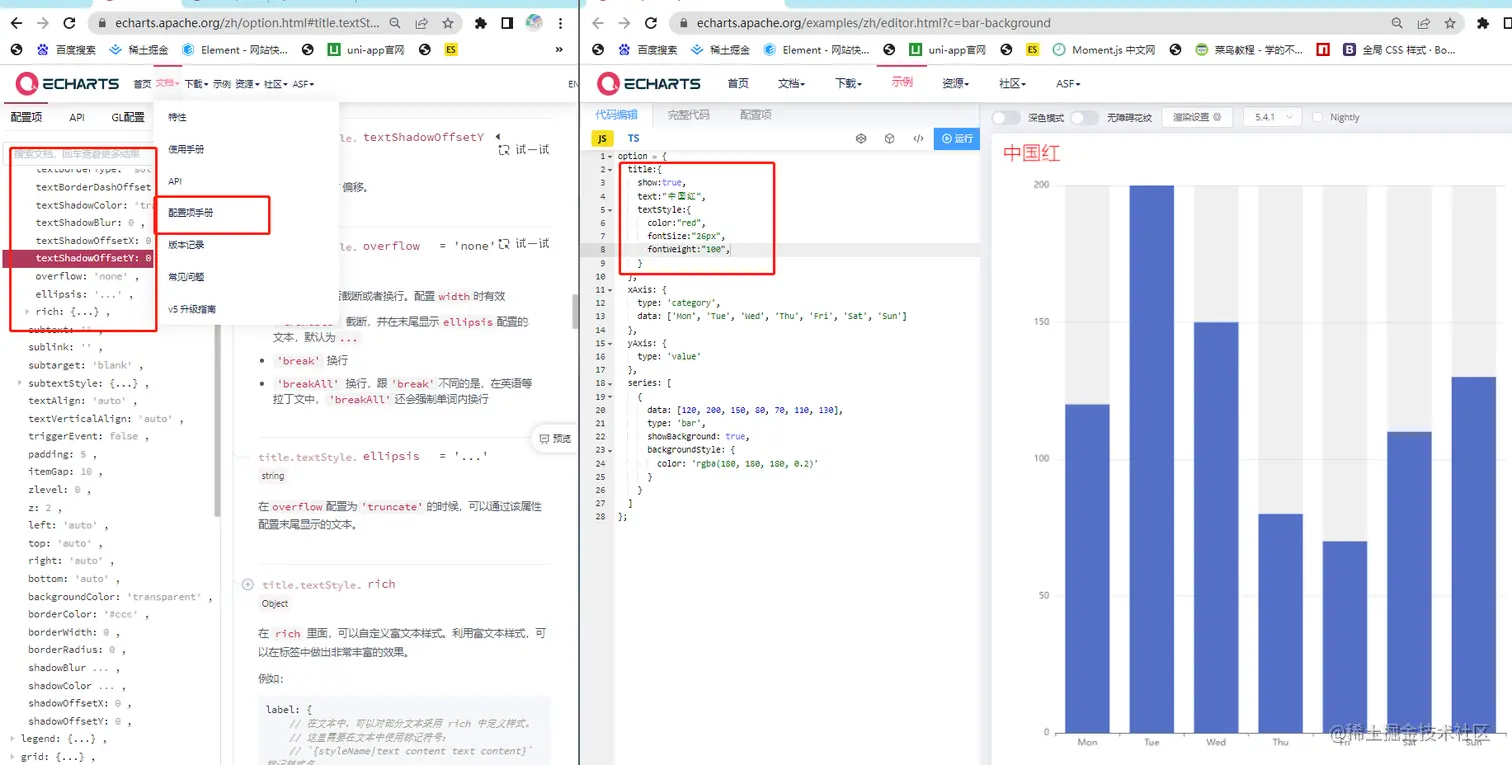Expand the legend: {...} tree node

12,739
